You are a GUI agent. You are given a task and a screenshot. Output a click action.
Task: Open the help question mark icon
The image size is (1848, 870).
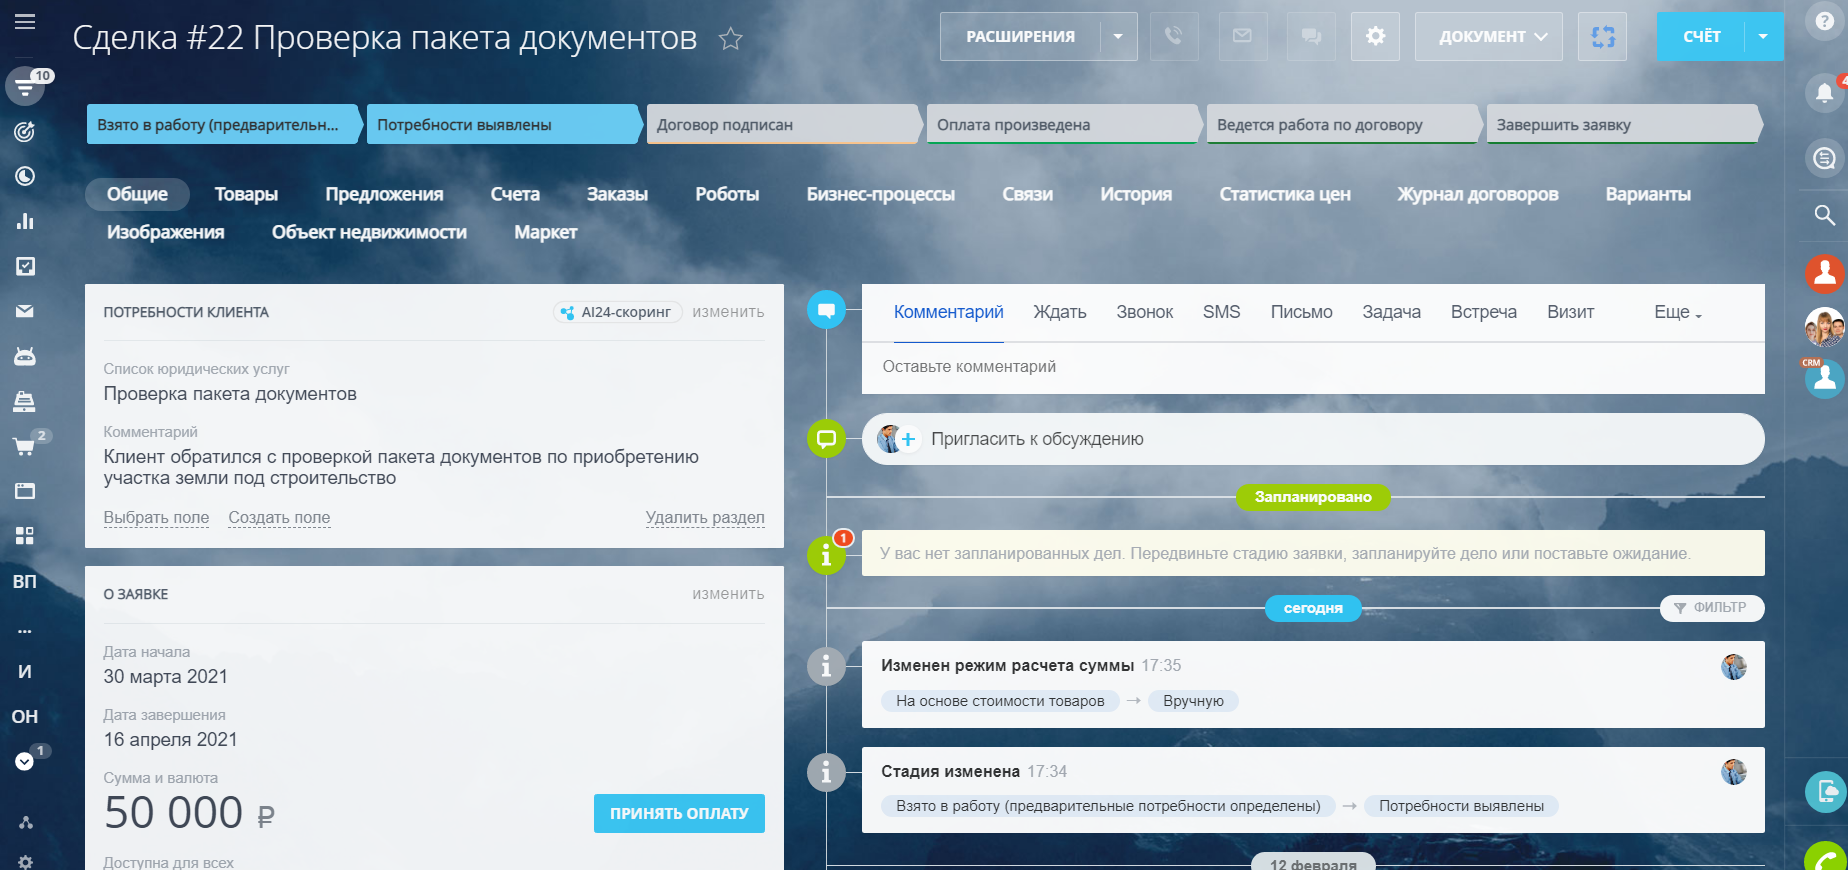(x=1824, y=21)
